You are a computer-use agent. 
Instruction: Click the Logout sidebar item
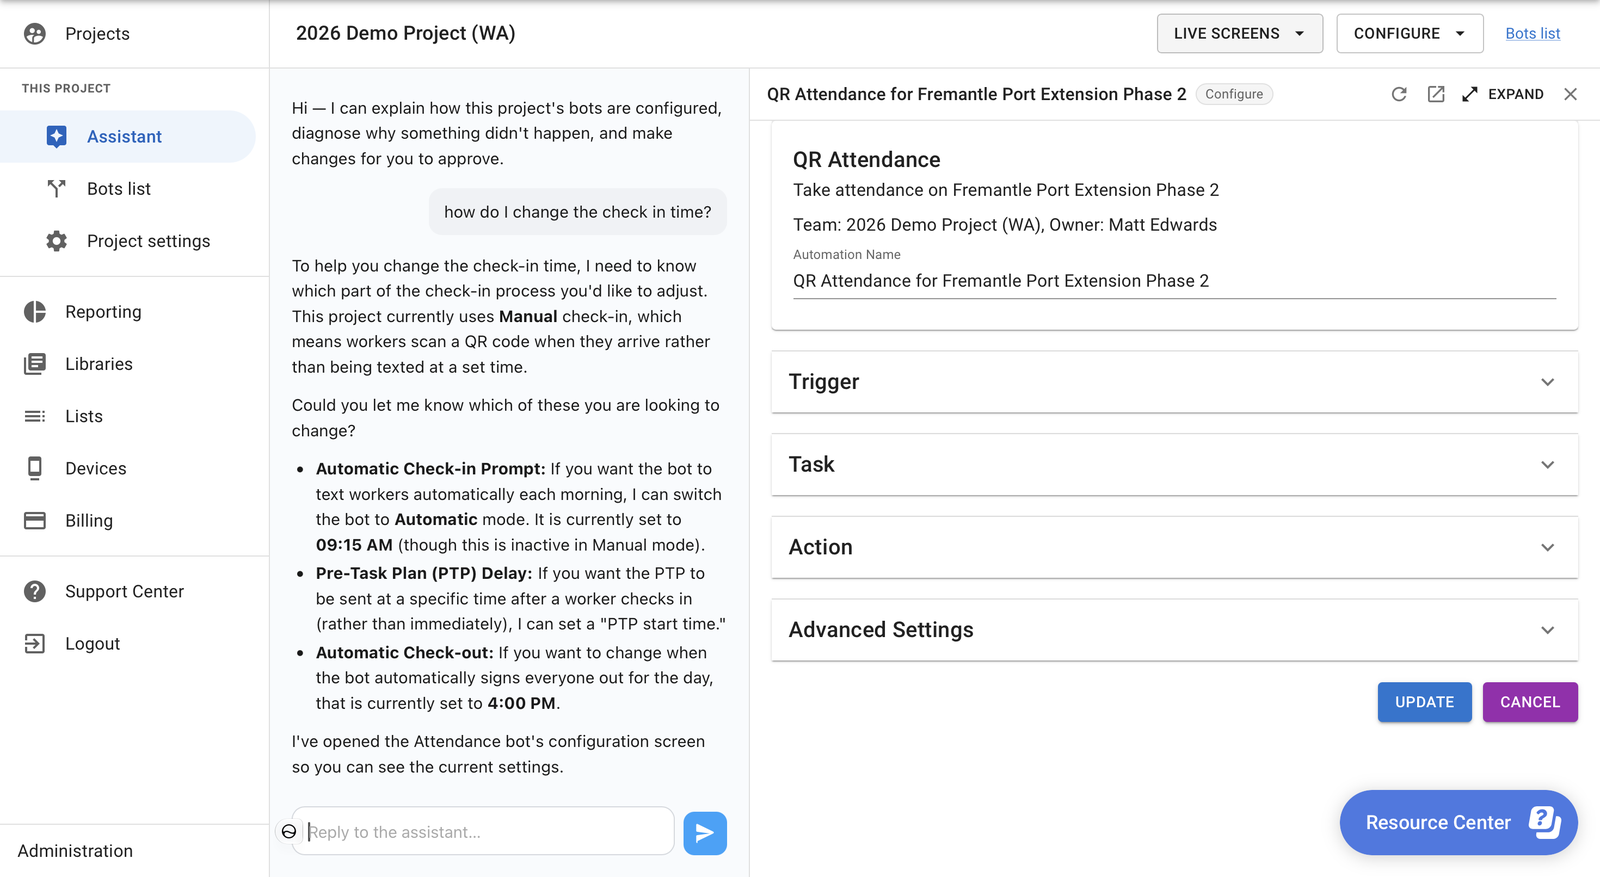coord(134,644)
